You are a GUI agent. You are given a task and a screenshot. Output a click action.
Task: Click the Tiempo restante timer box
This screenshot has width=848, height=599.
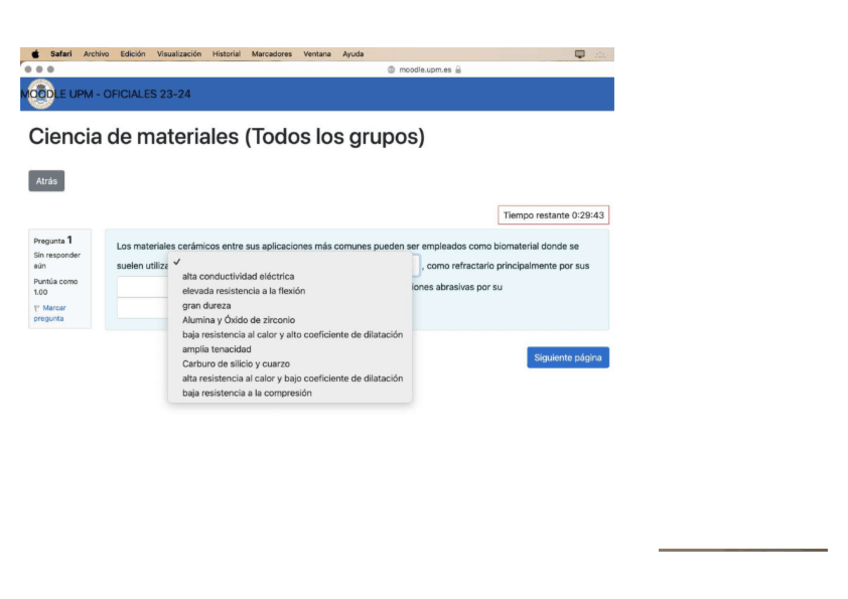[553, 215]
